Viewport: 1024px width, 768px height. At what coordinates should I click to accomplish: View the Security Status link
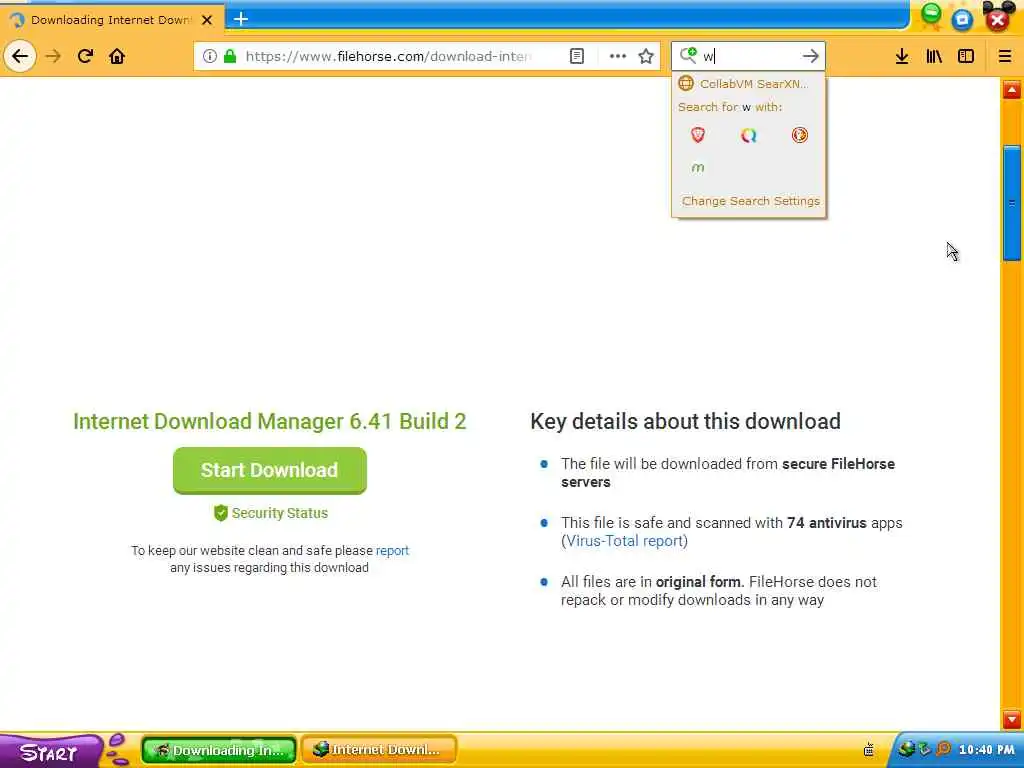pyautogui.click(x=271, y=513)
